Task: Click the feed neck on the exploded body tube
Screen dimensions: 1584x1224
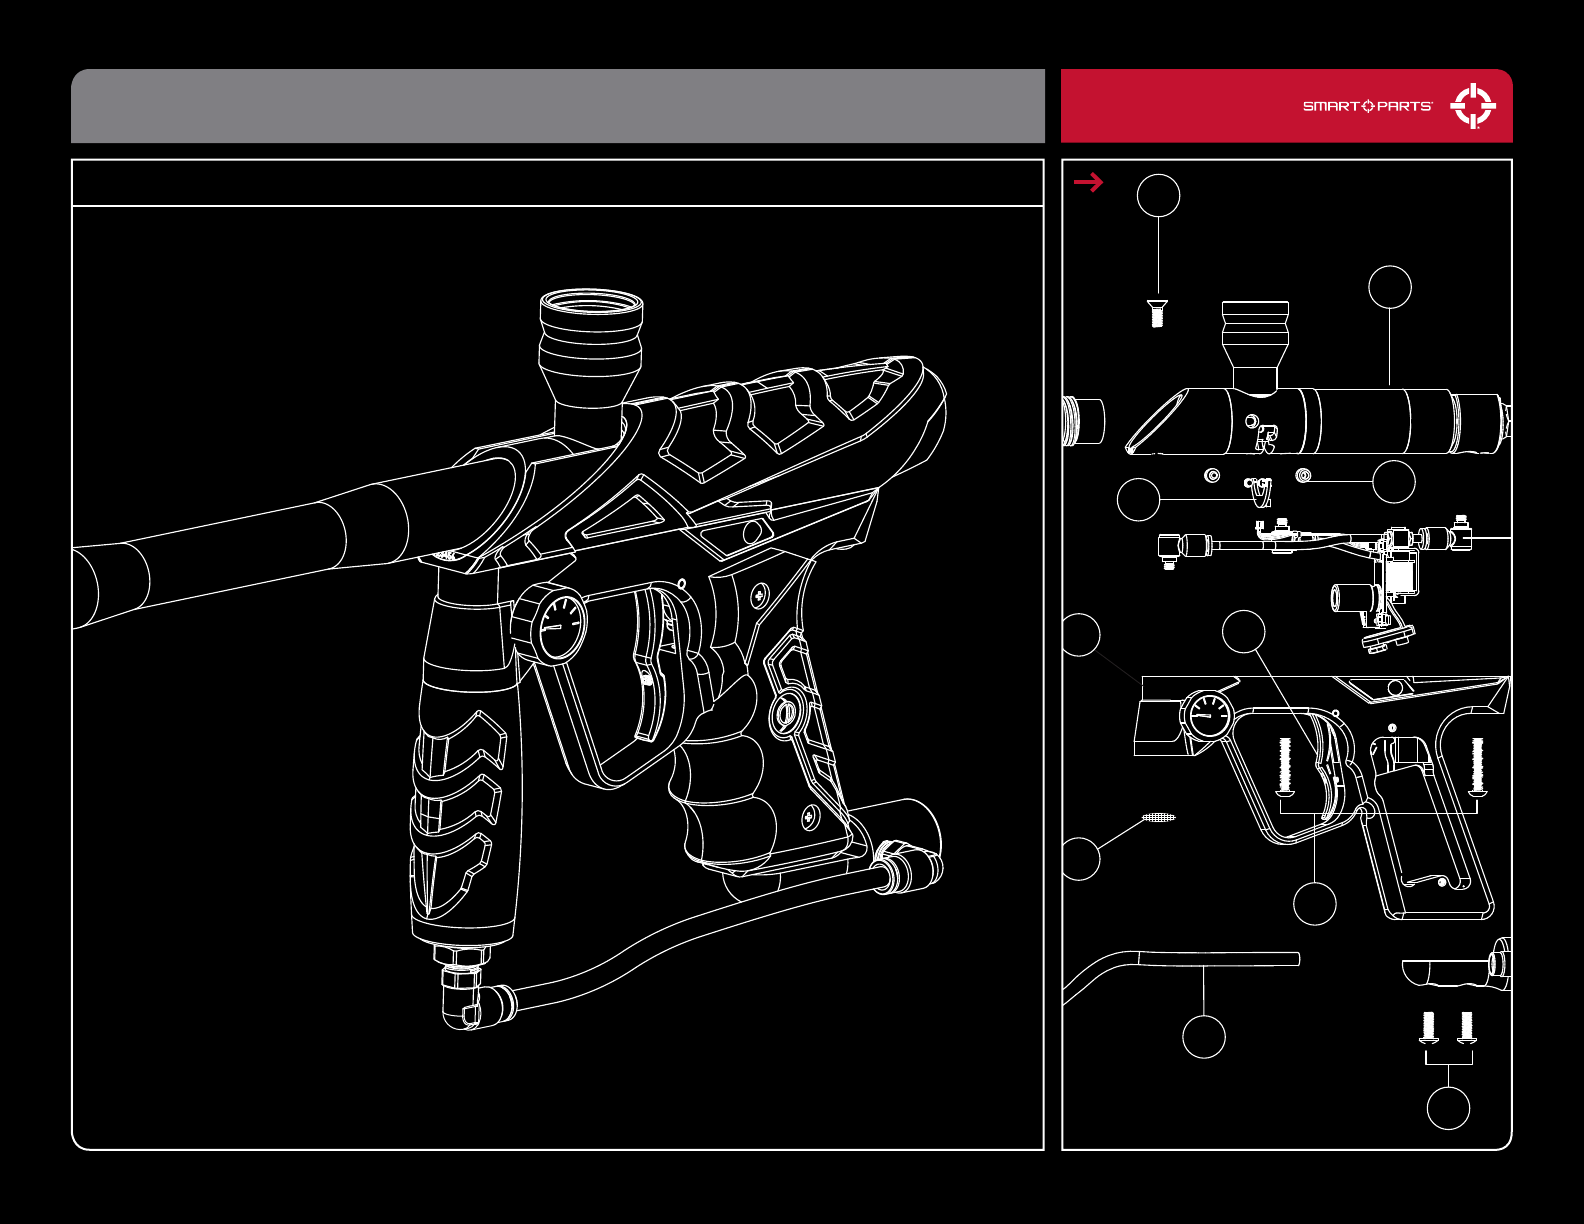Action: (1255, 346)
